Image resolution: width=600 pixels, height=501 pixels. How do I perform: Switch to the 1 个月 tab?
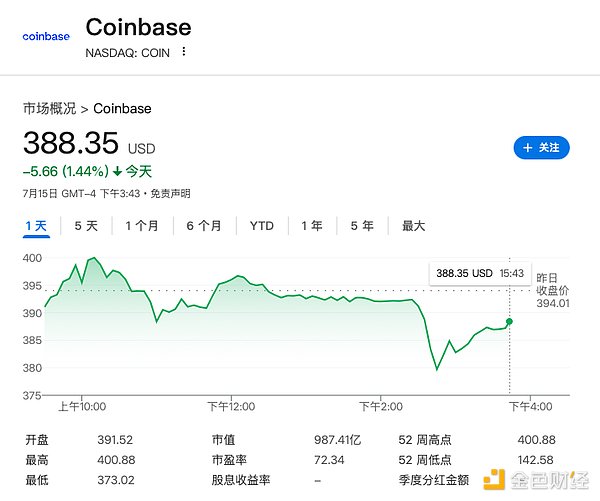pos(142,226)
